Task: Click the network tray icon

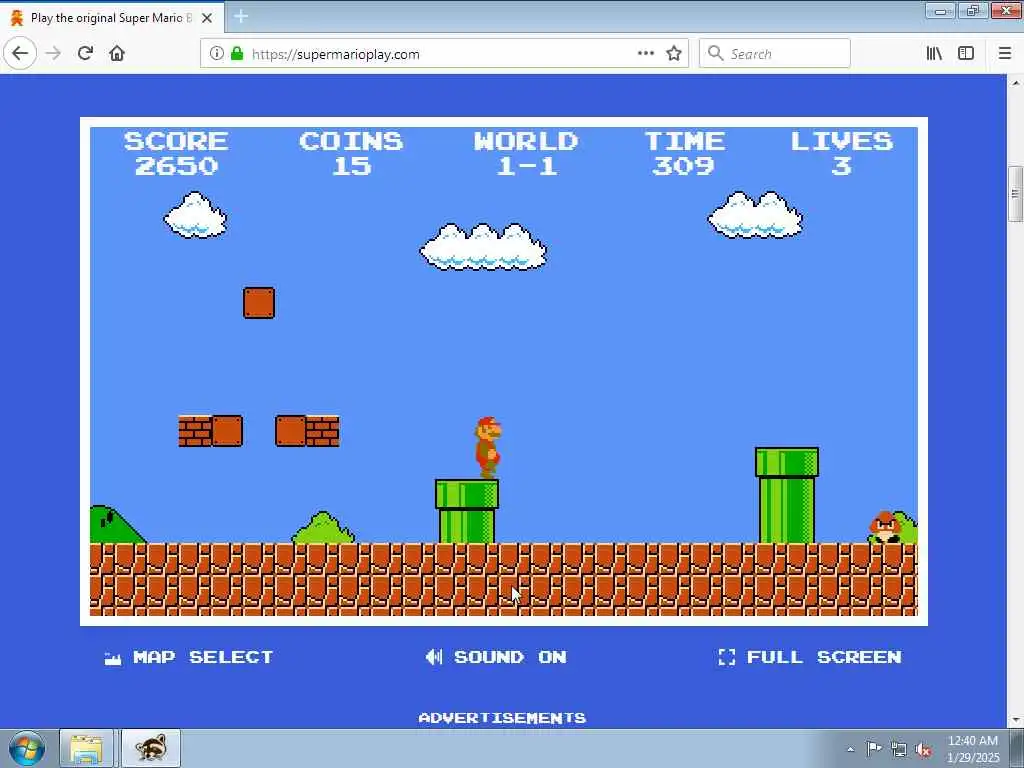Action: [899, 749]
